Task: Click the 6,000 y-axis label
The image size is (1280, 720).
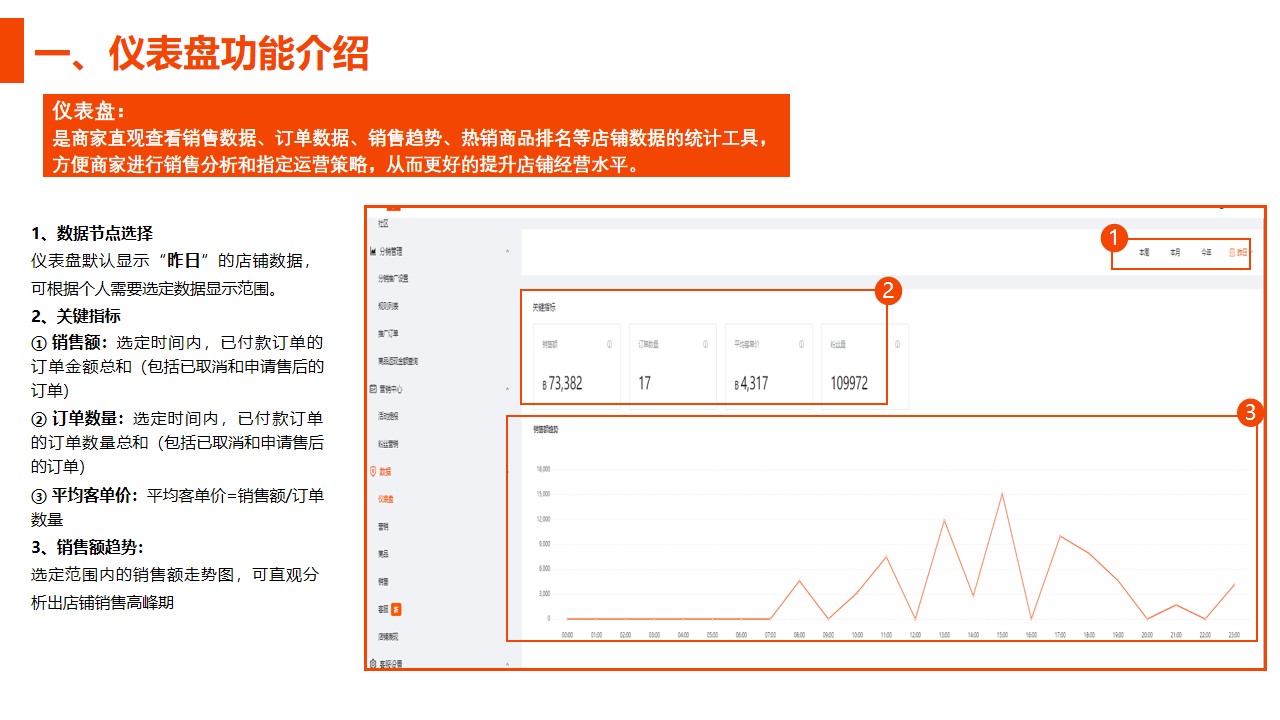Action: 545,568
